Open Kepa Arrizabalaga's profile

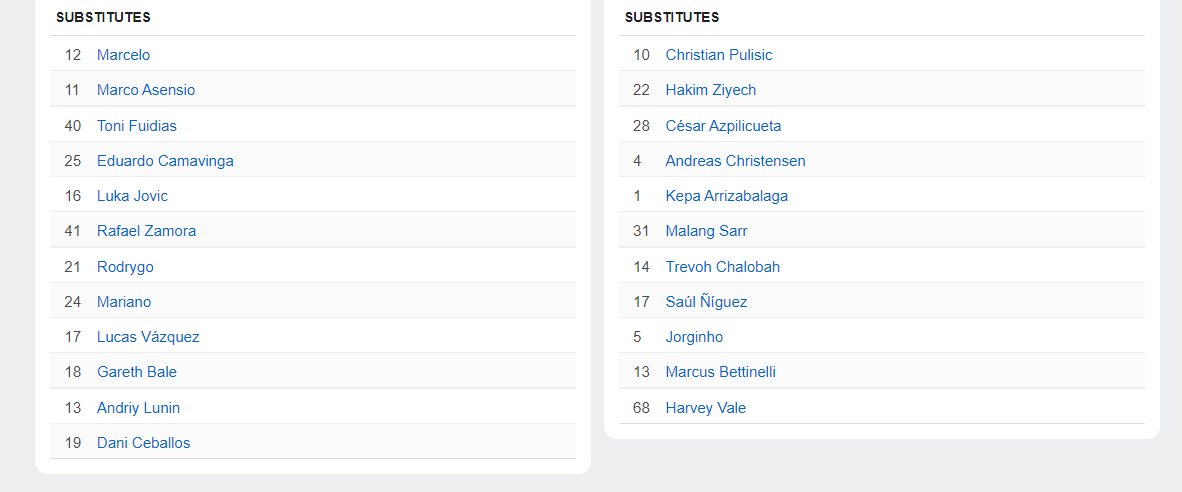726,196
